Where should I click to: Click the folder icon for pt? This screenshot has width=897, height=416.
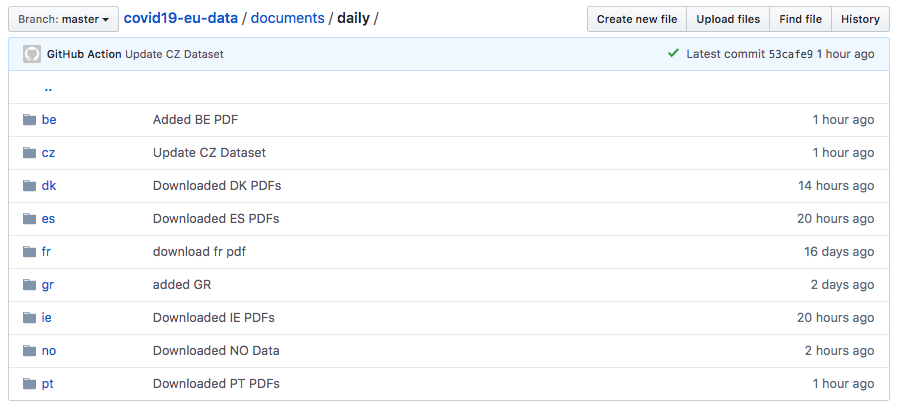coord(30,383)
